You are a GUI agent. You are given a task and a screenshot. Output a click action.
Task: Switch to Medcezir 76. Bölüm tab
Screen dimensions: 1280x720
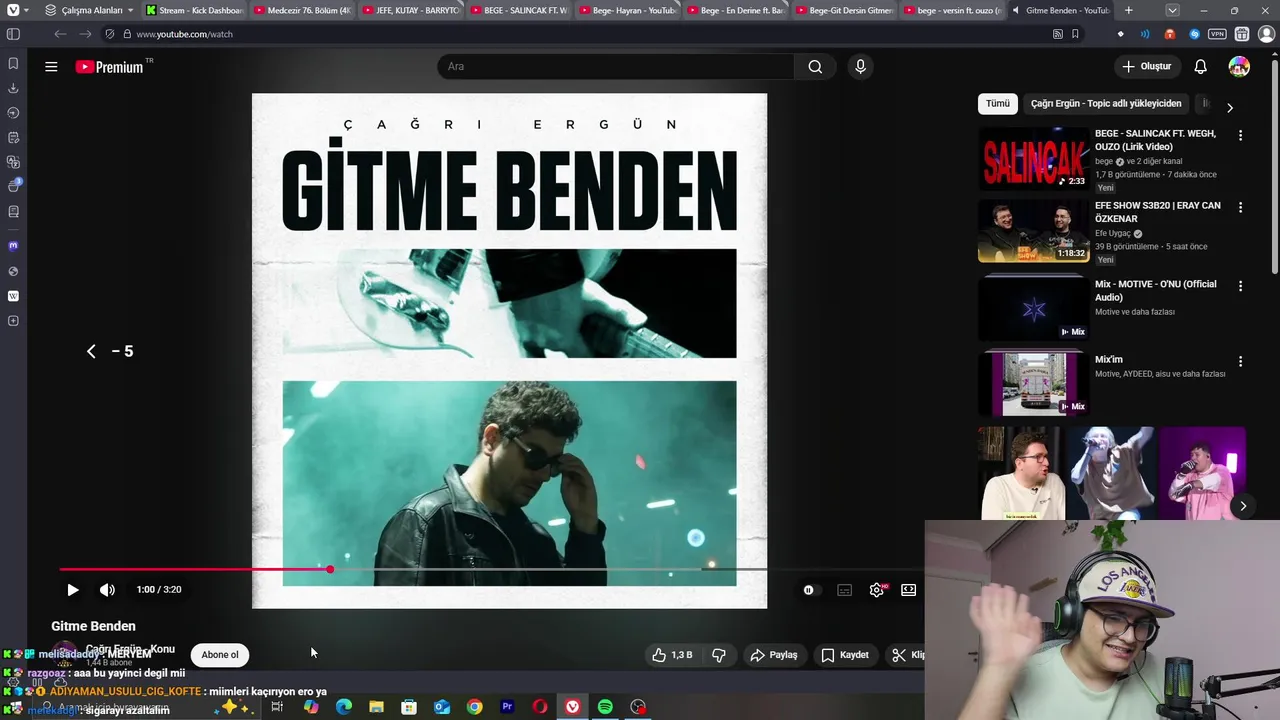(x=302, y=10)
